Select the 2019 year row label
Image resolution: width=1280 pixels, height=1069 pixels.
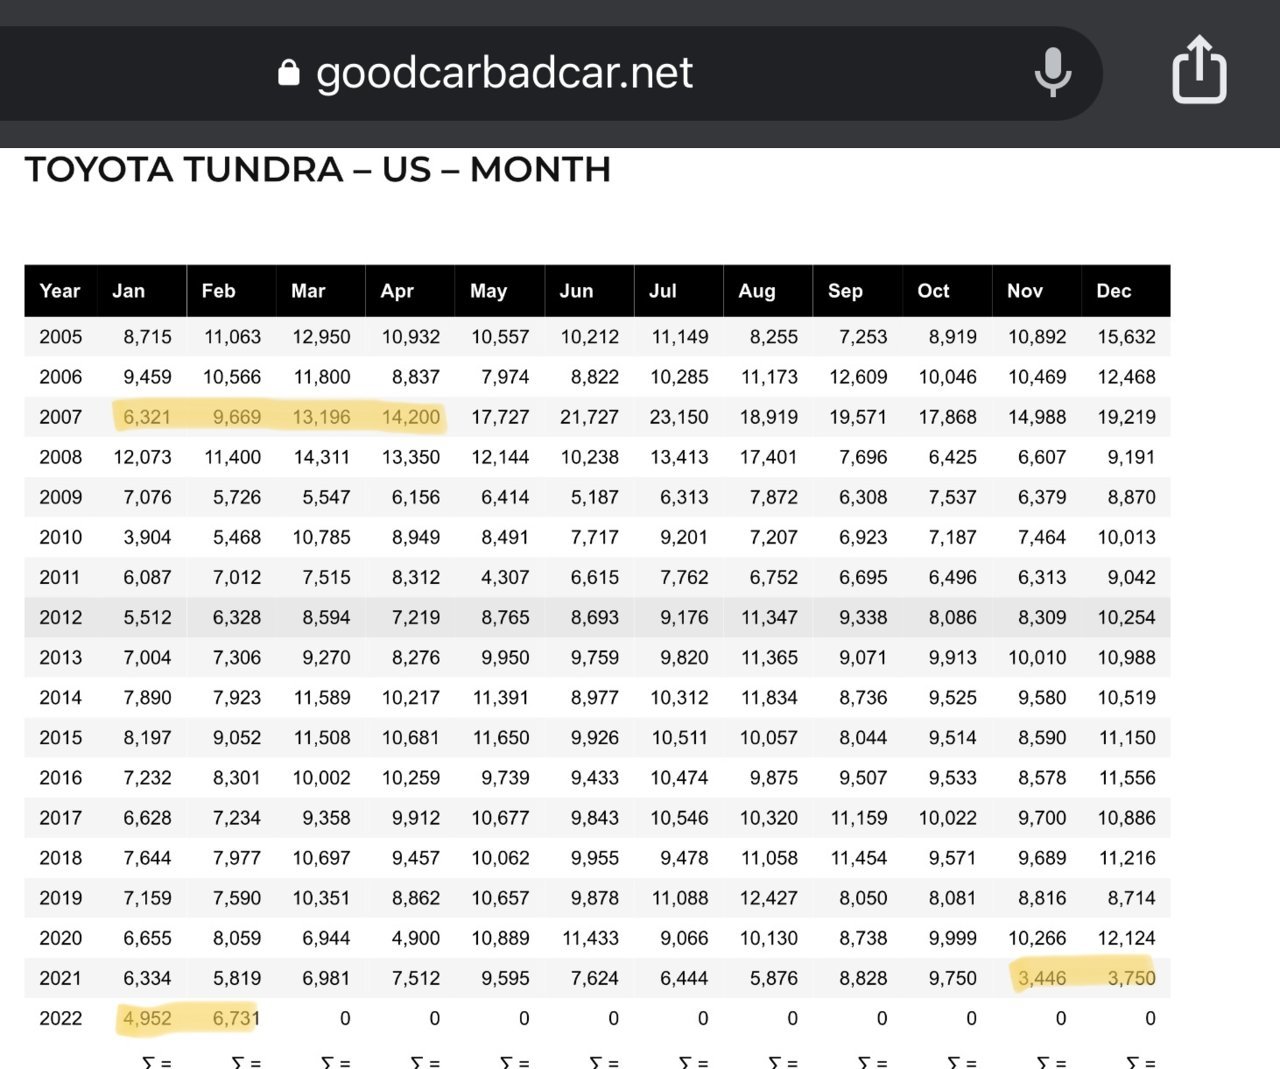coord(61,898)
